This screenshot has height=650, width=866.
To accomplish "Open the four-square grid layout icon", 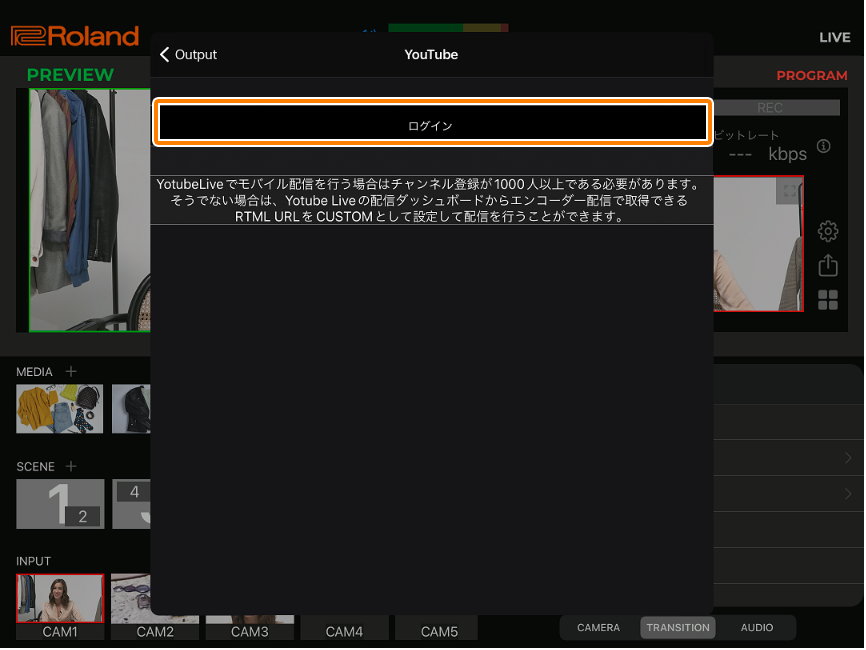I will tap(827, 300).
